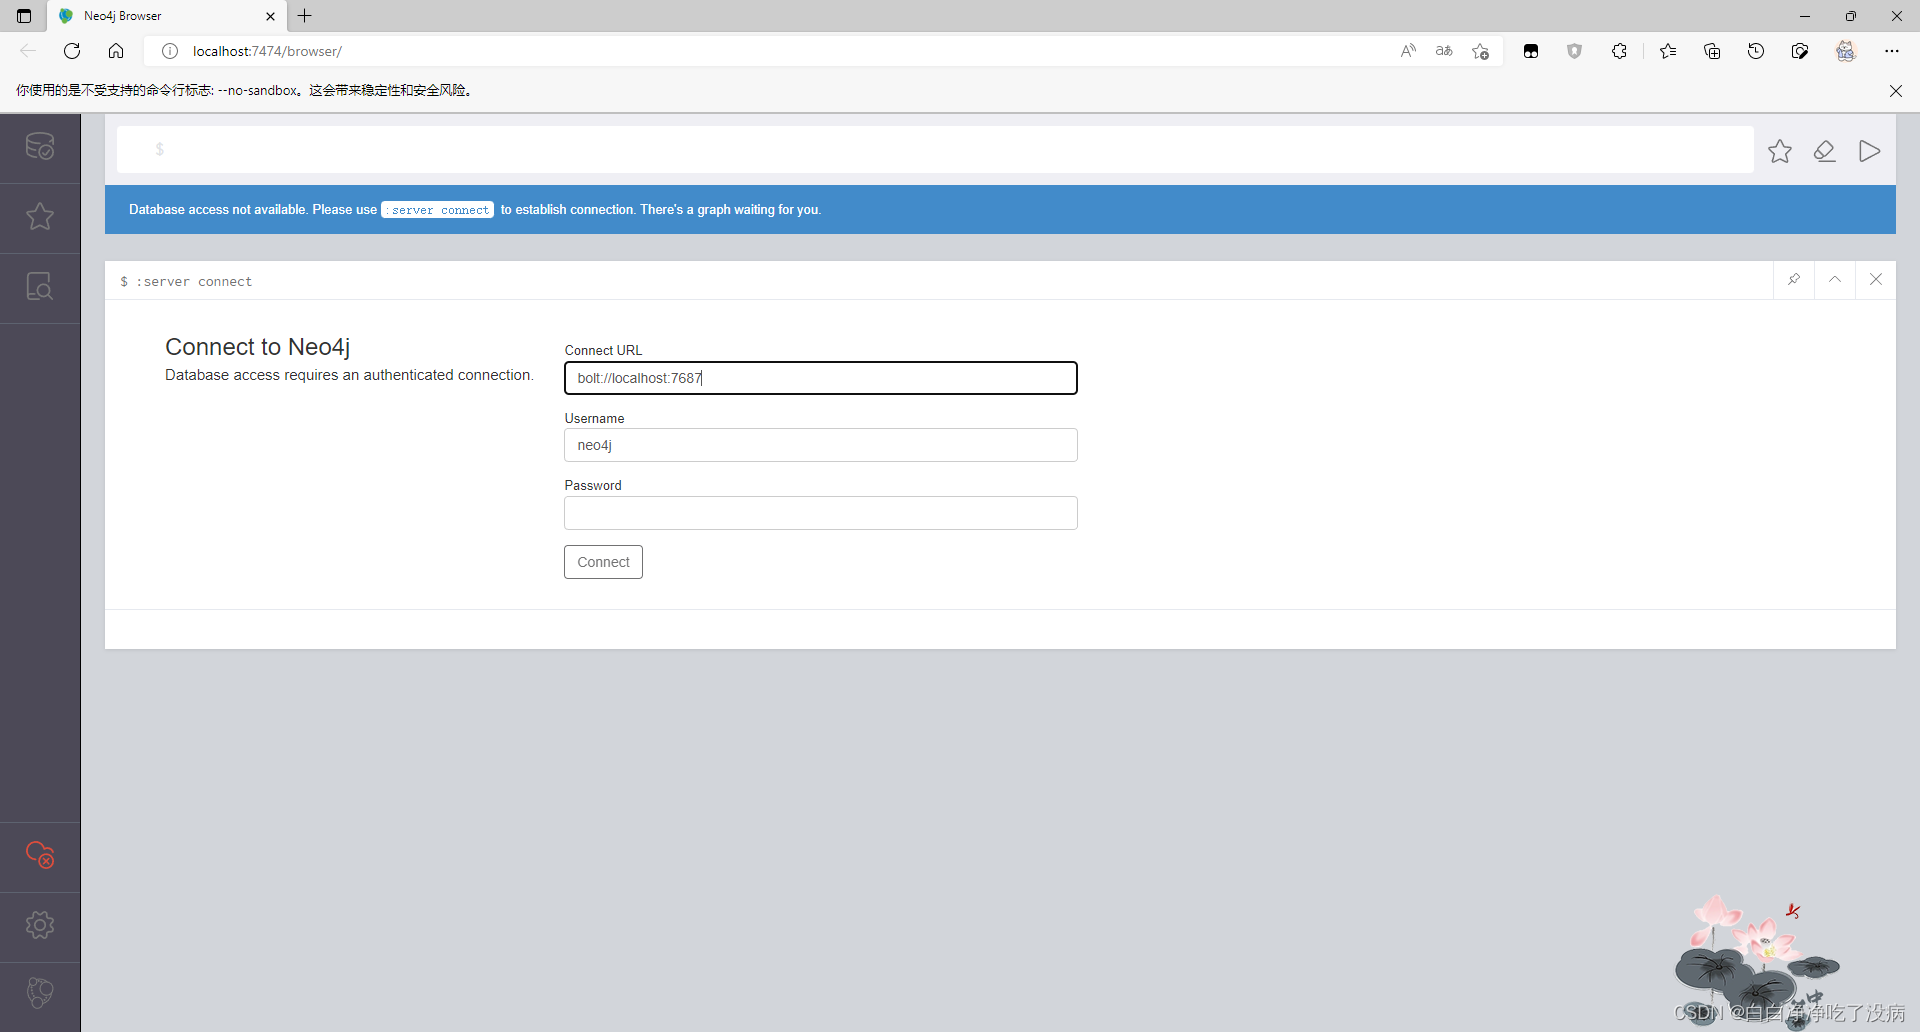Close the server connect frame
The image size is (1920, 1032).
point(1876,280)
